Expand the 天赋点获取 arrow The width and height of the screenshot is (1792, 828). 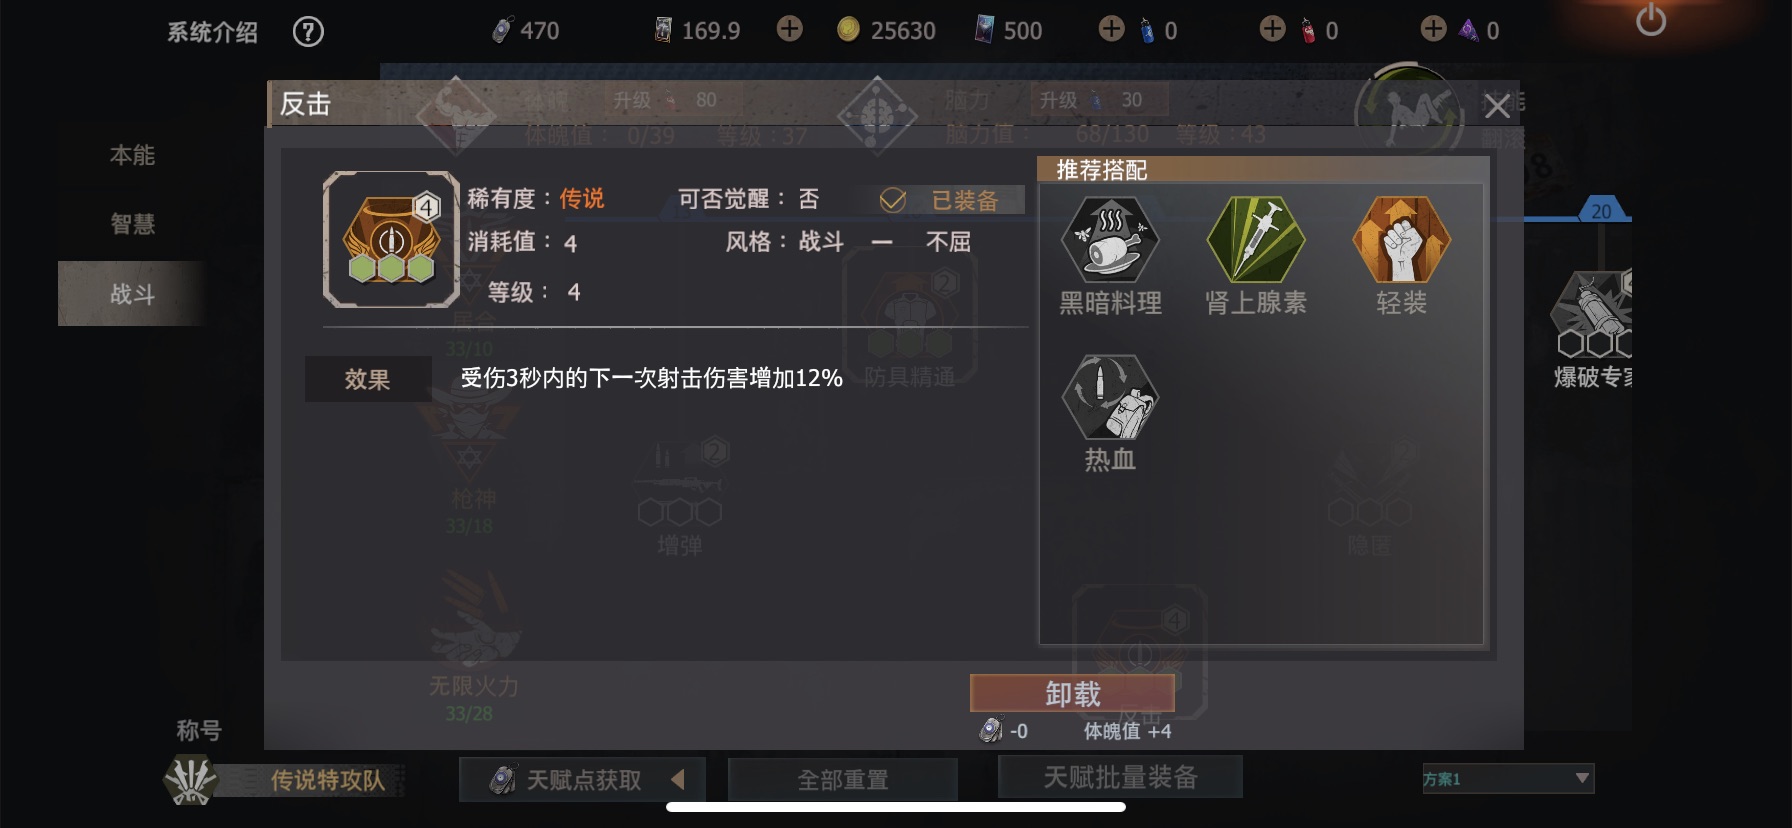(678, 779)
